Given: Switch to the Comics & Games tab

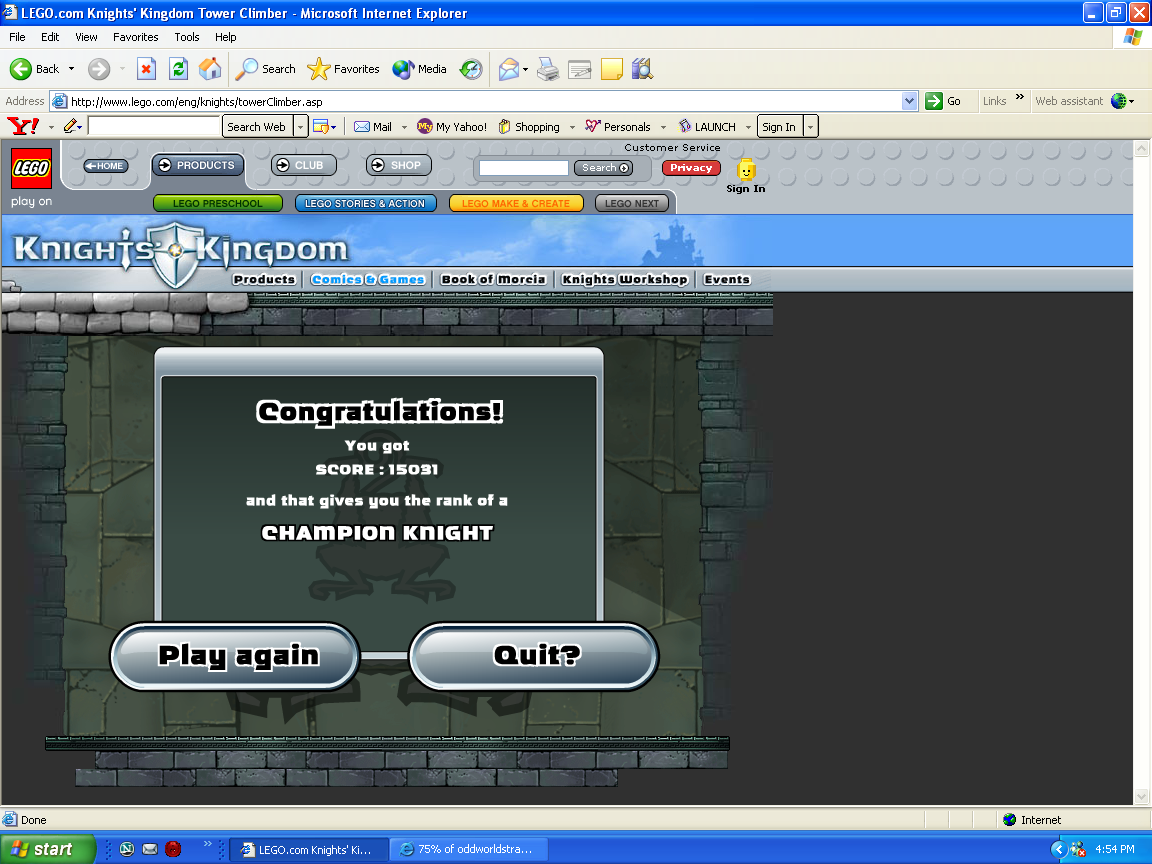Looking at the screenshot, I should [367, 279].
